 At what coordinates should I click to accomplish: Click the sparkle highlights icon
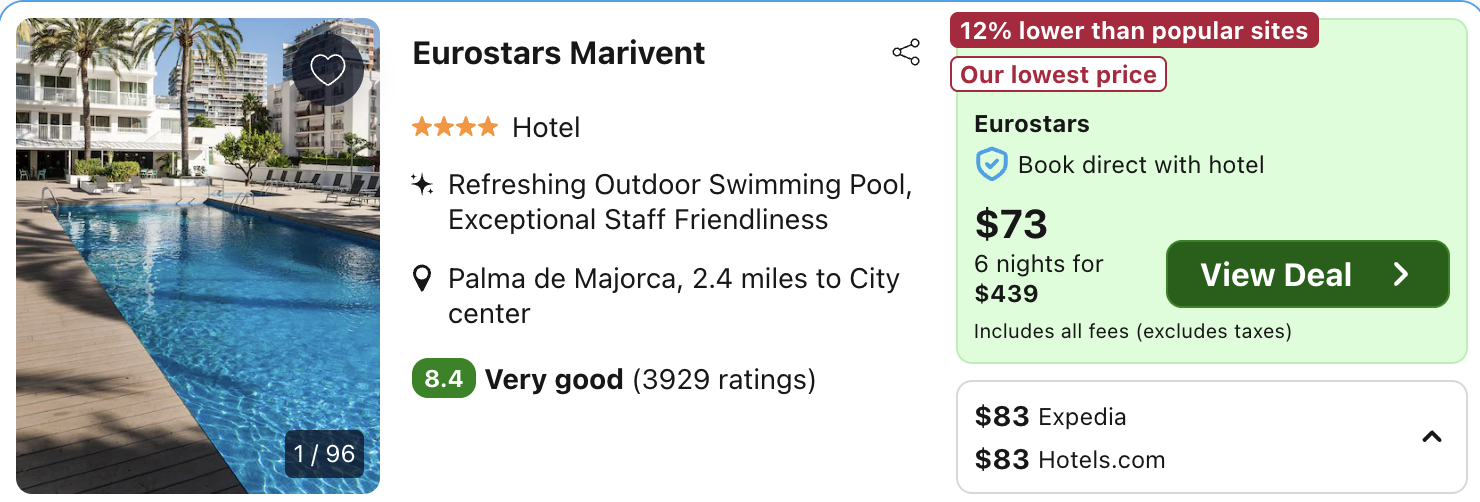pyautogui.click(x=422, y=185)
